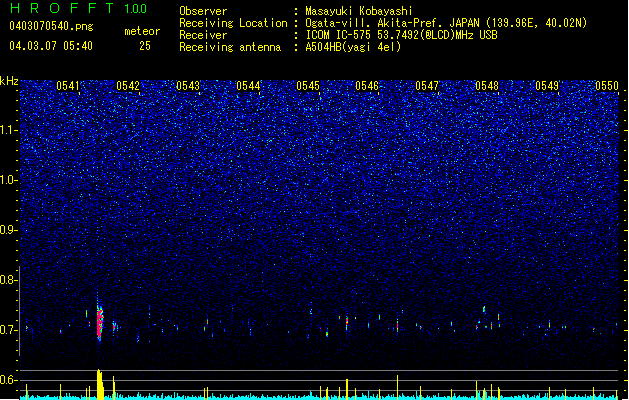Click the 0.9 kHz frequency axis label
Image resolution: width=629 pixels, height=400 pixels.
click(x=8, y=230)
